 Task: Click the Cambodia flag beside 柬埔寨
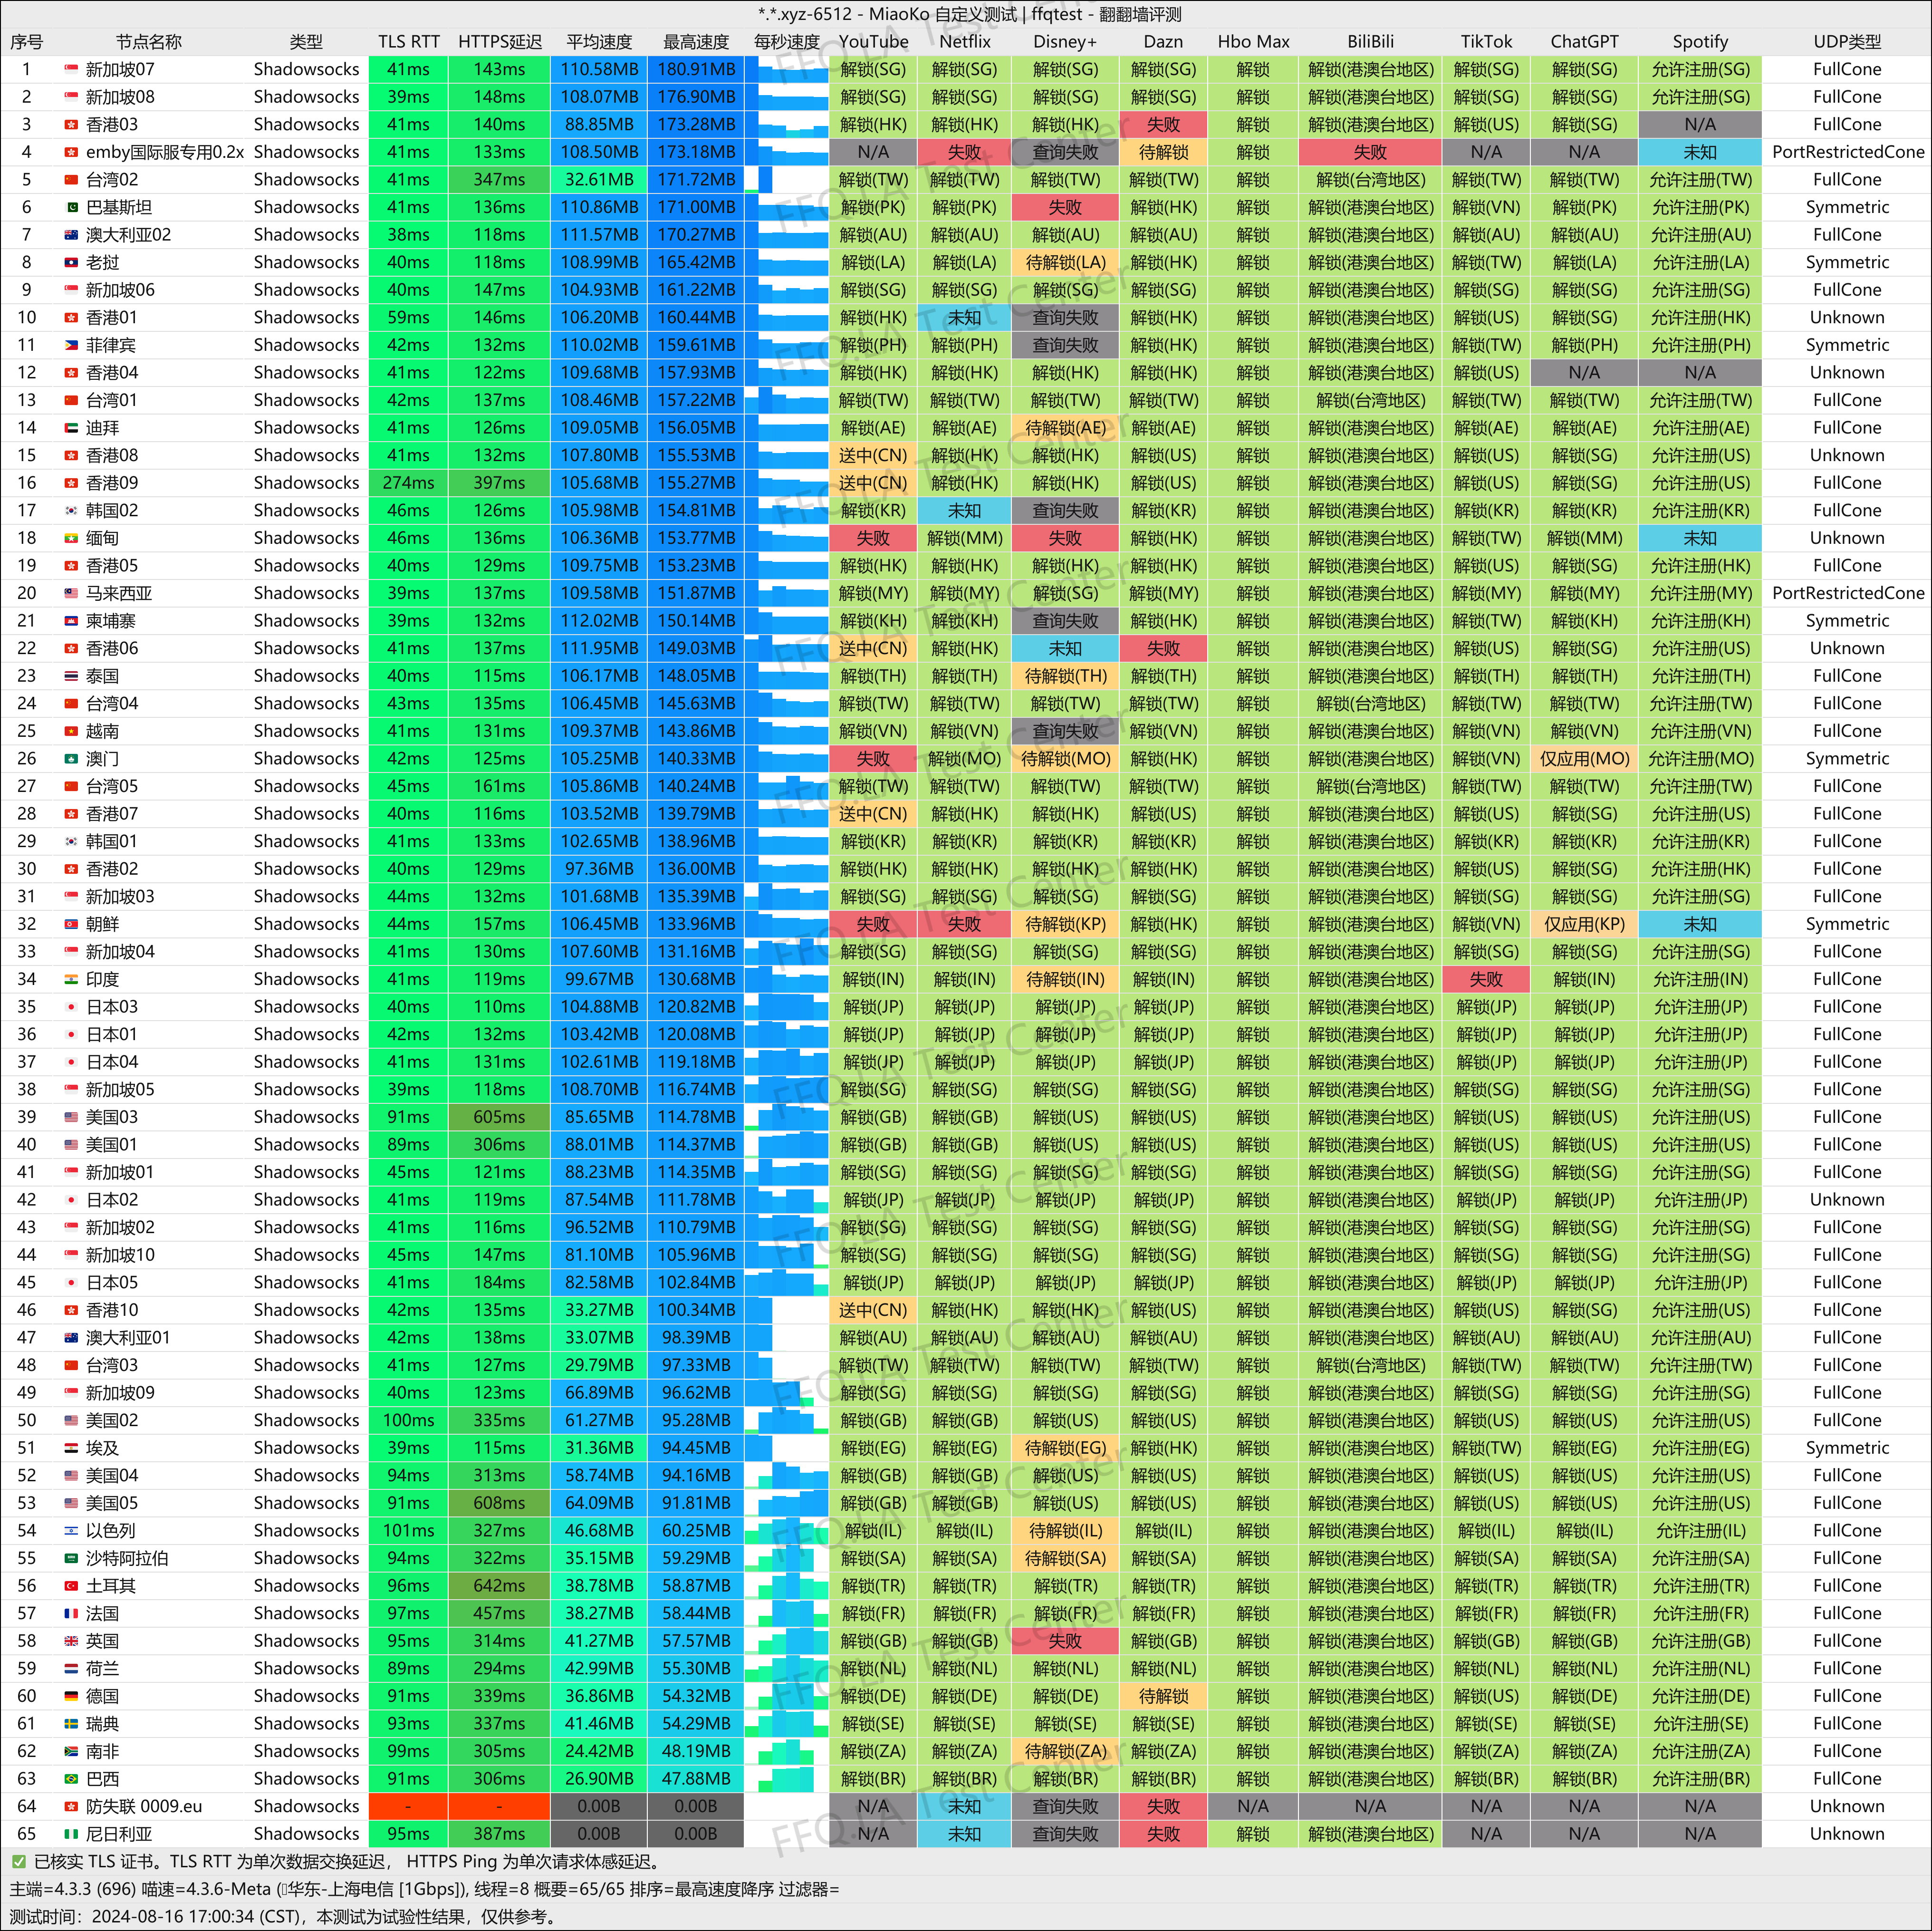(x=71, y=621)
